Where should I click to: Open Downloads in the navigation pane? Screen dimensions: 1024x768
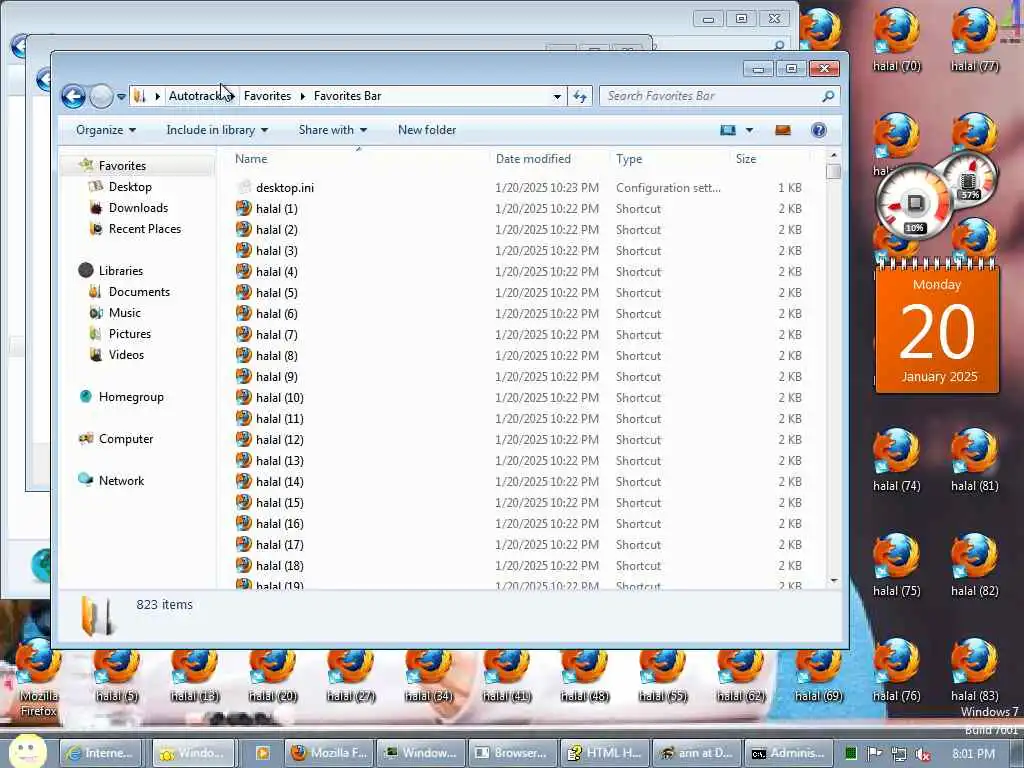click(x=138, y=208)
